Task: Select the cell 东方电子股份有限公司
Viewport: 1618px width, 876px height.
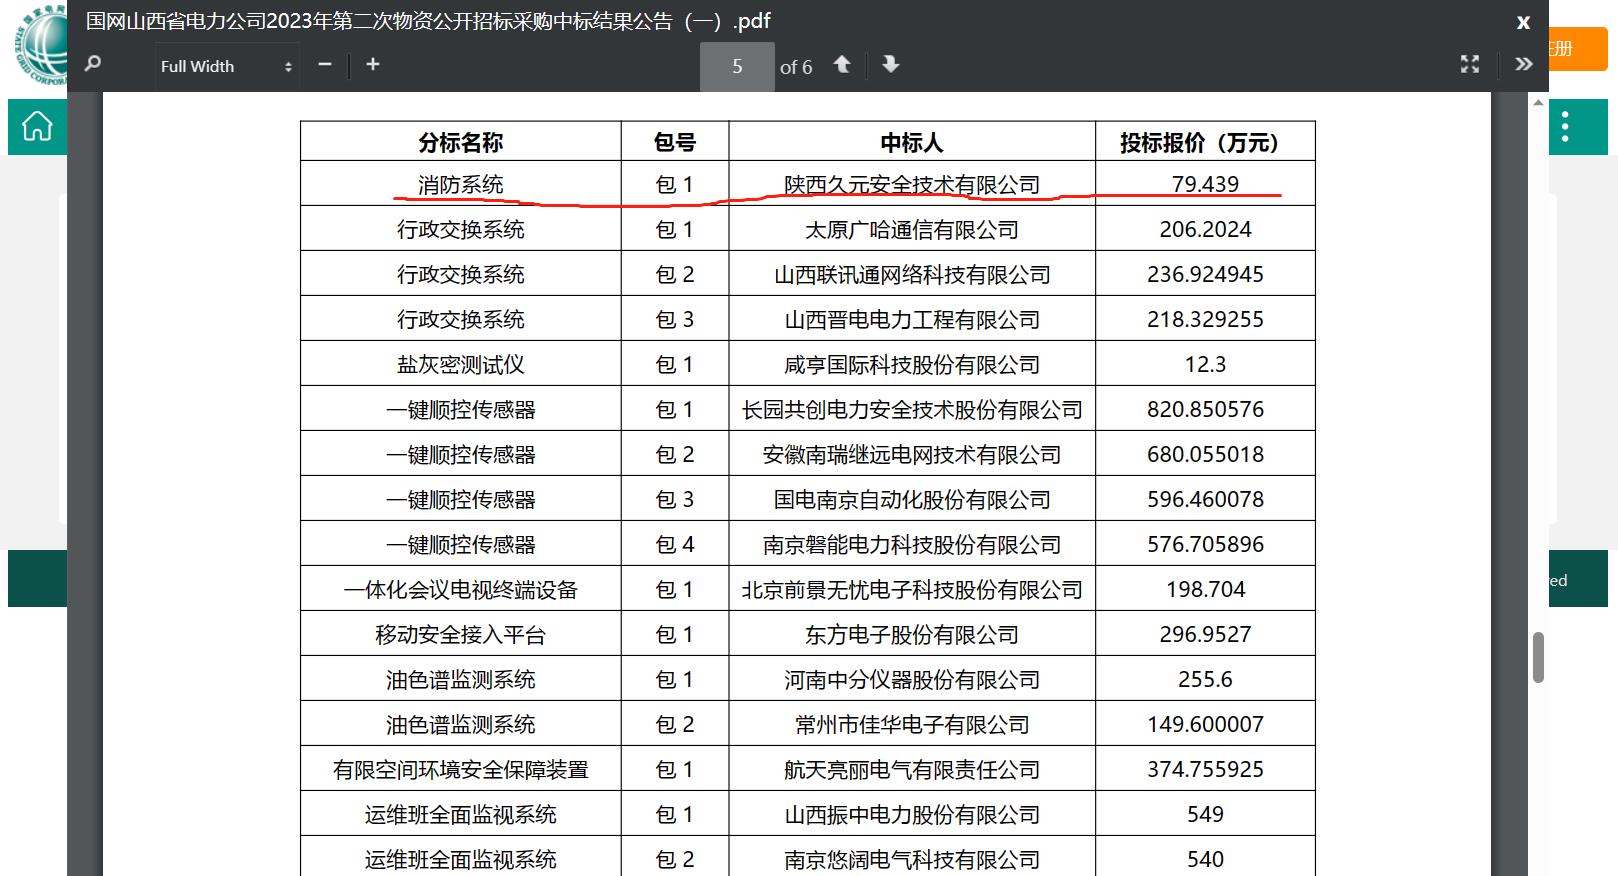Action: tap(911, 635)
